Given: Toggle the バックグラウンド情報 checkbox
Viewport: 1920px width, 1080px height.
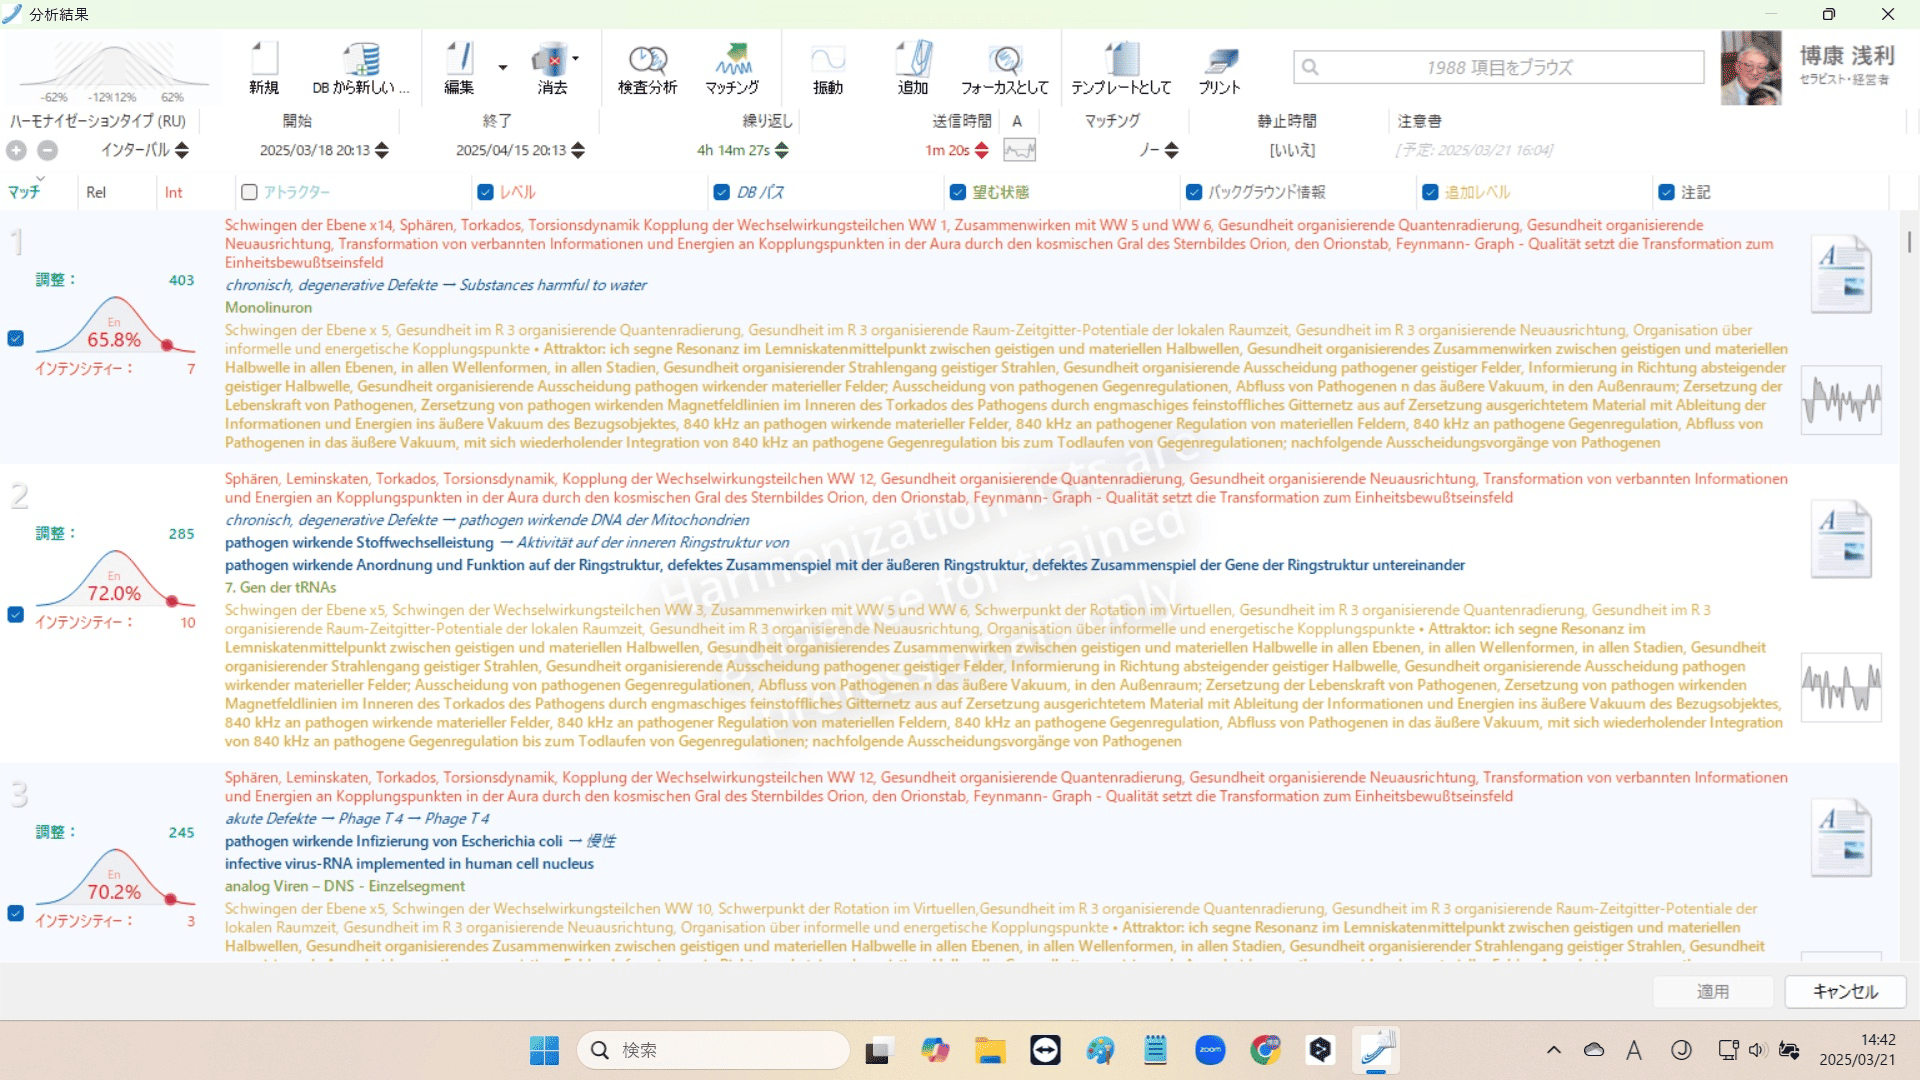Looking at the screenshot, I should (x=1193, y=192).
